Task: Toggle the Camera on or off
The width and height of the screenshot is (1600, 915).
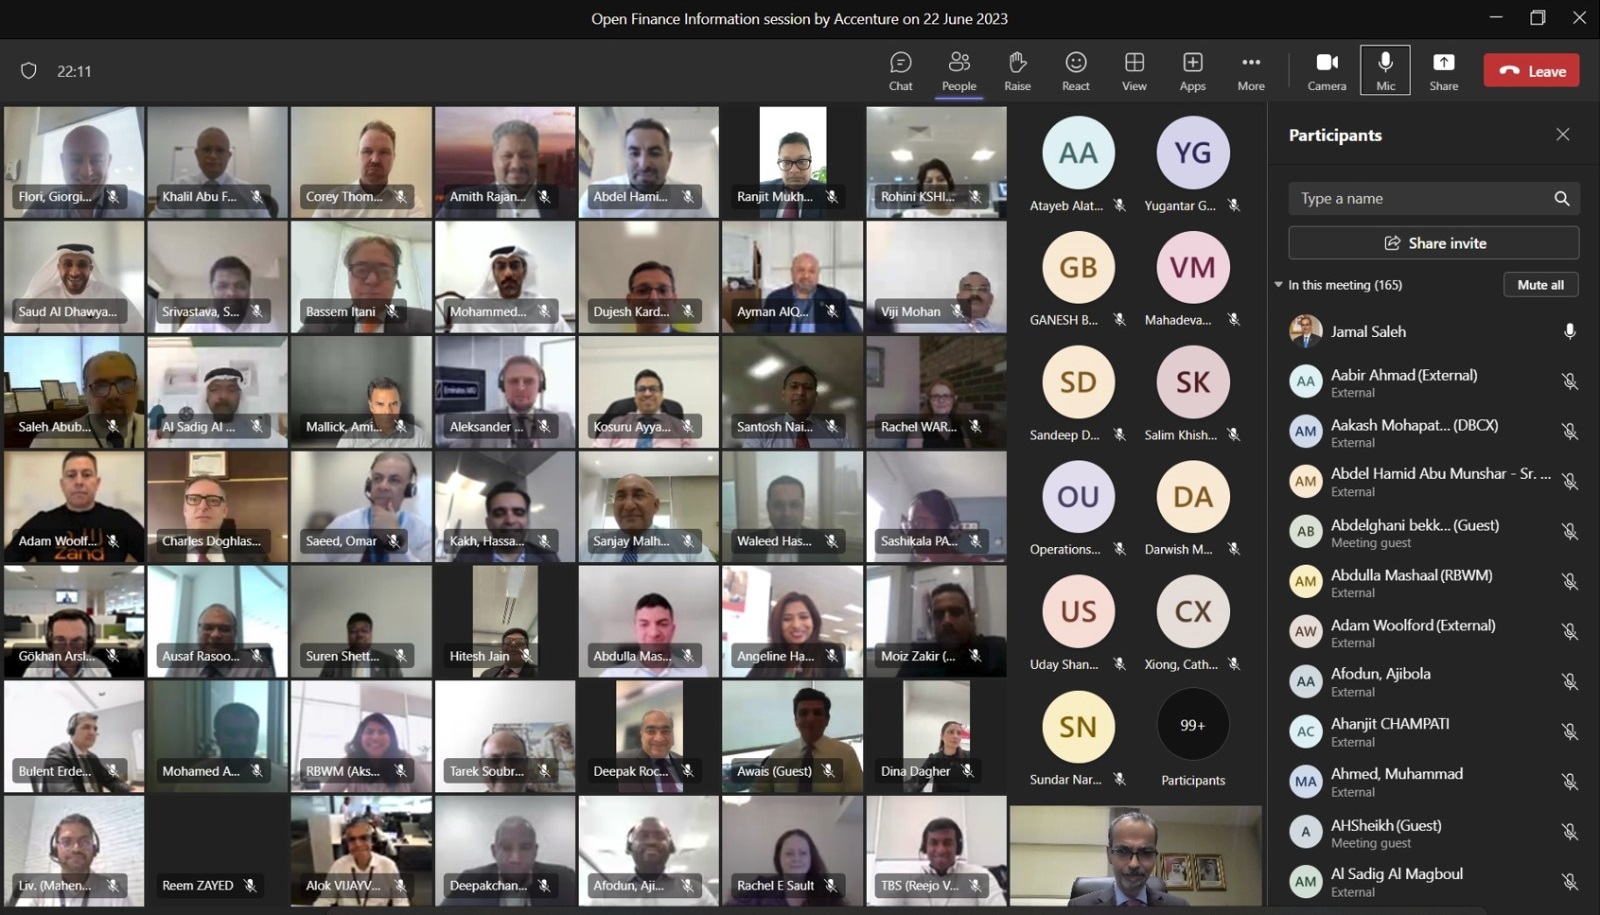Action: (x=1326, y=71)
